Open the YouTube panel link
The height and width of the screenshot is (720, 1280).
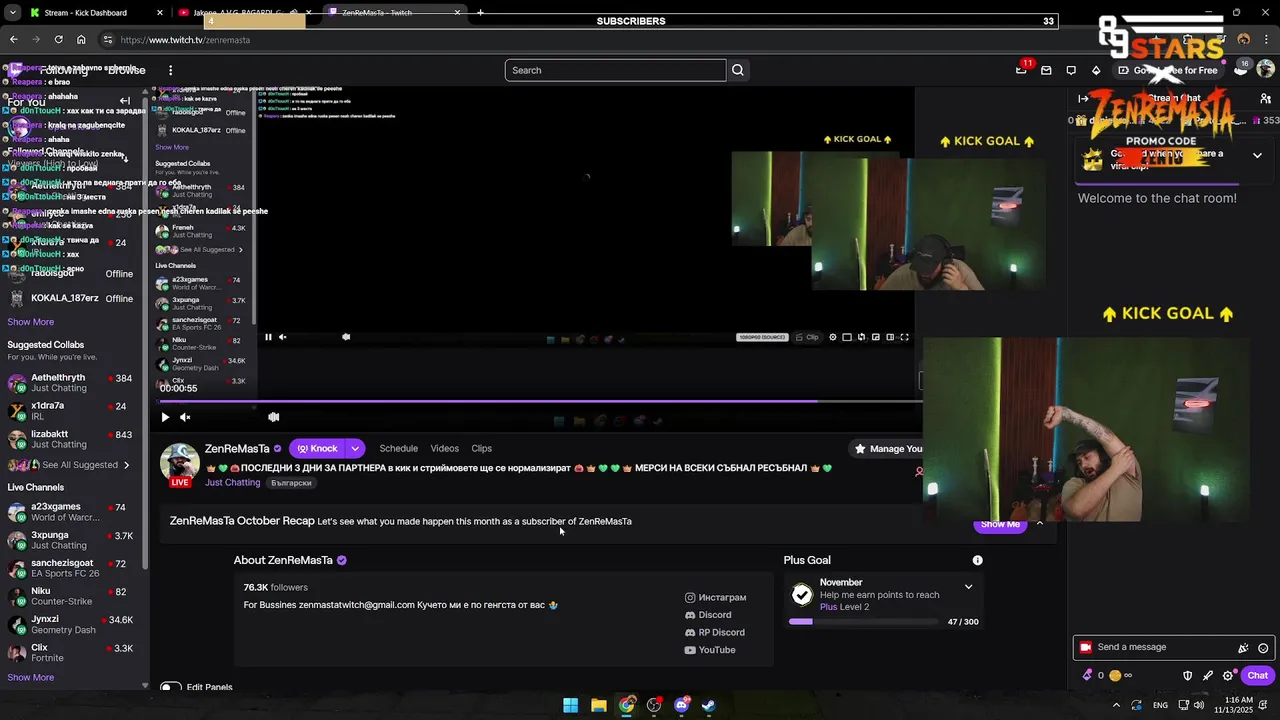pos(710,650)
